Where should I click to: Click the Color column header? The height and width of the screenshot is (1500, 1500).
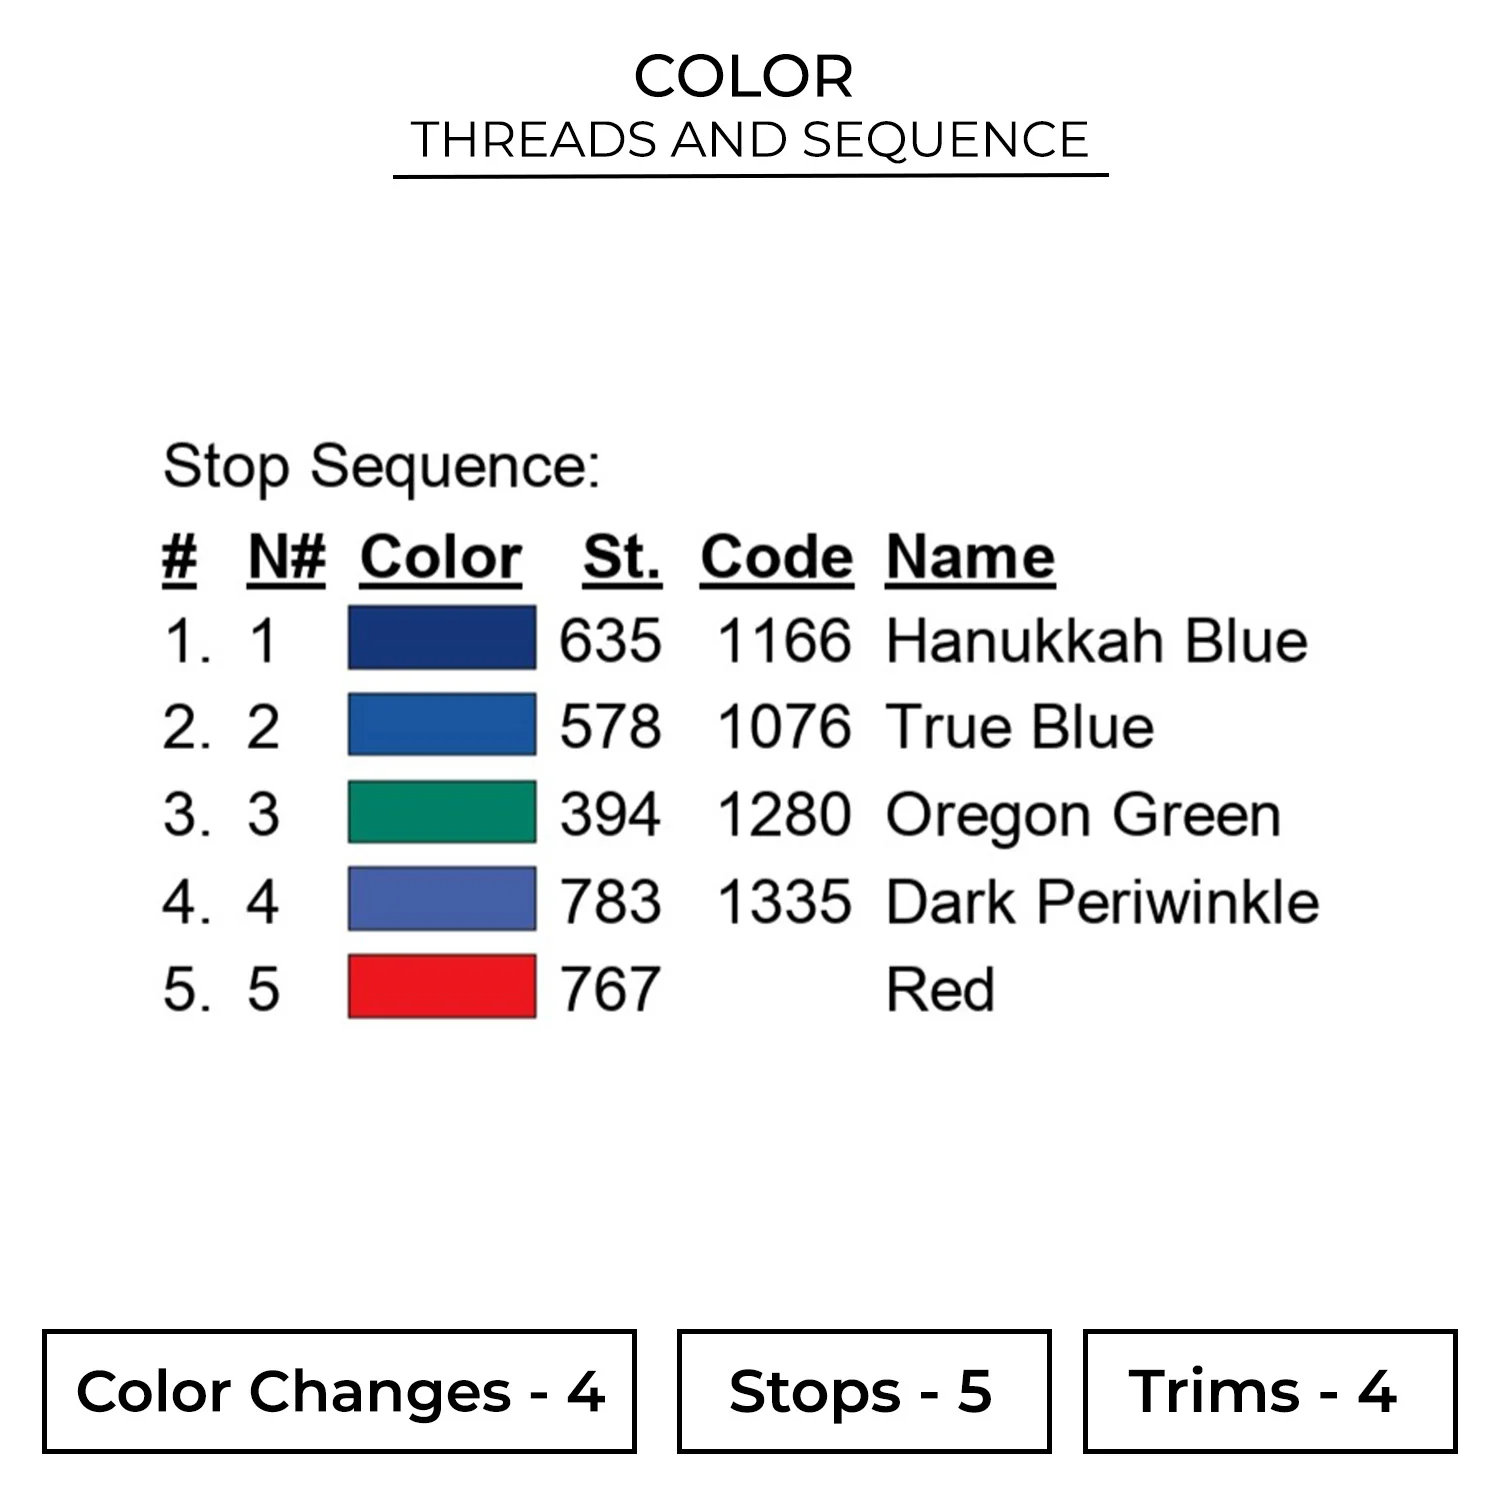[x=441, y=557]
